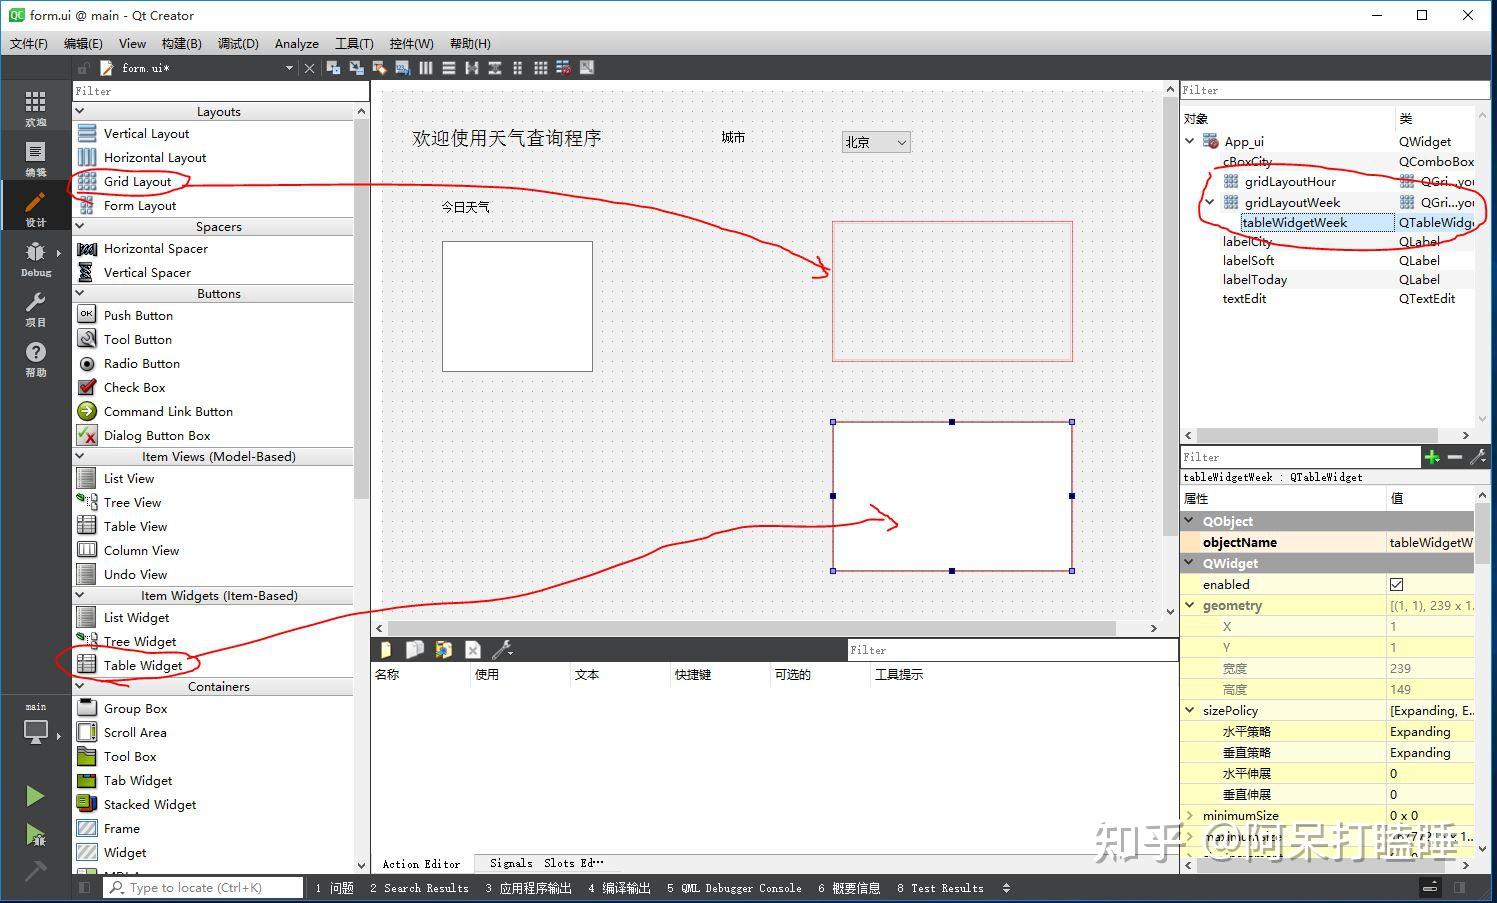This screenshot has height=903, width=1497.
Task: Select the Check Box widget entry
Action: click(x=134, y=387)
